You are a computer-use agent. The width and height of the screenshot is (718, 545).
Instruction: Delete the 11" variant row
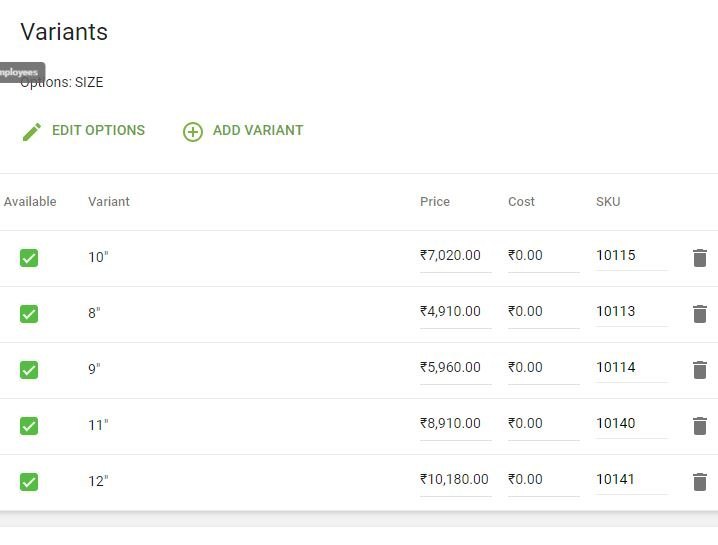point(700,426)
